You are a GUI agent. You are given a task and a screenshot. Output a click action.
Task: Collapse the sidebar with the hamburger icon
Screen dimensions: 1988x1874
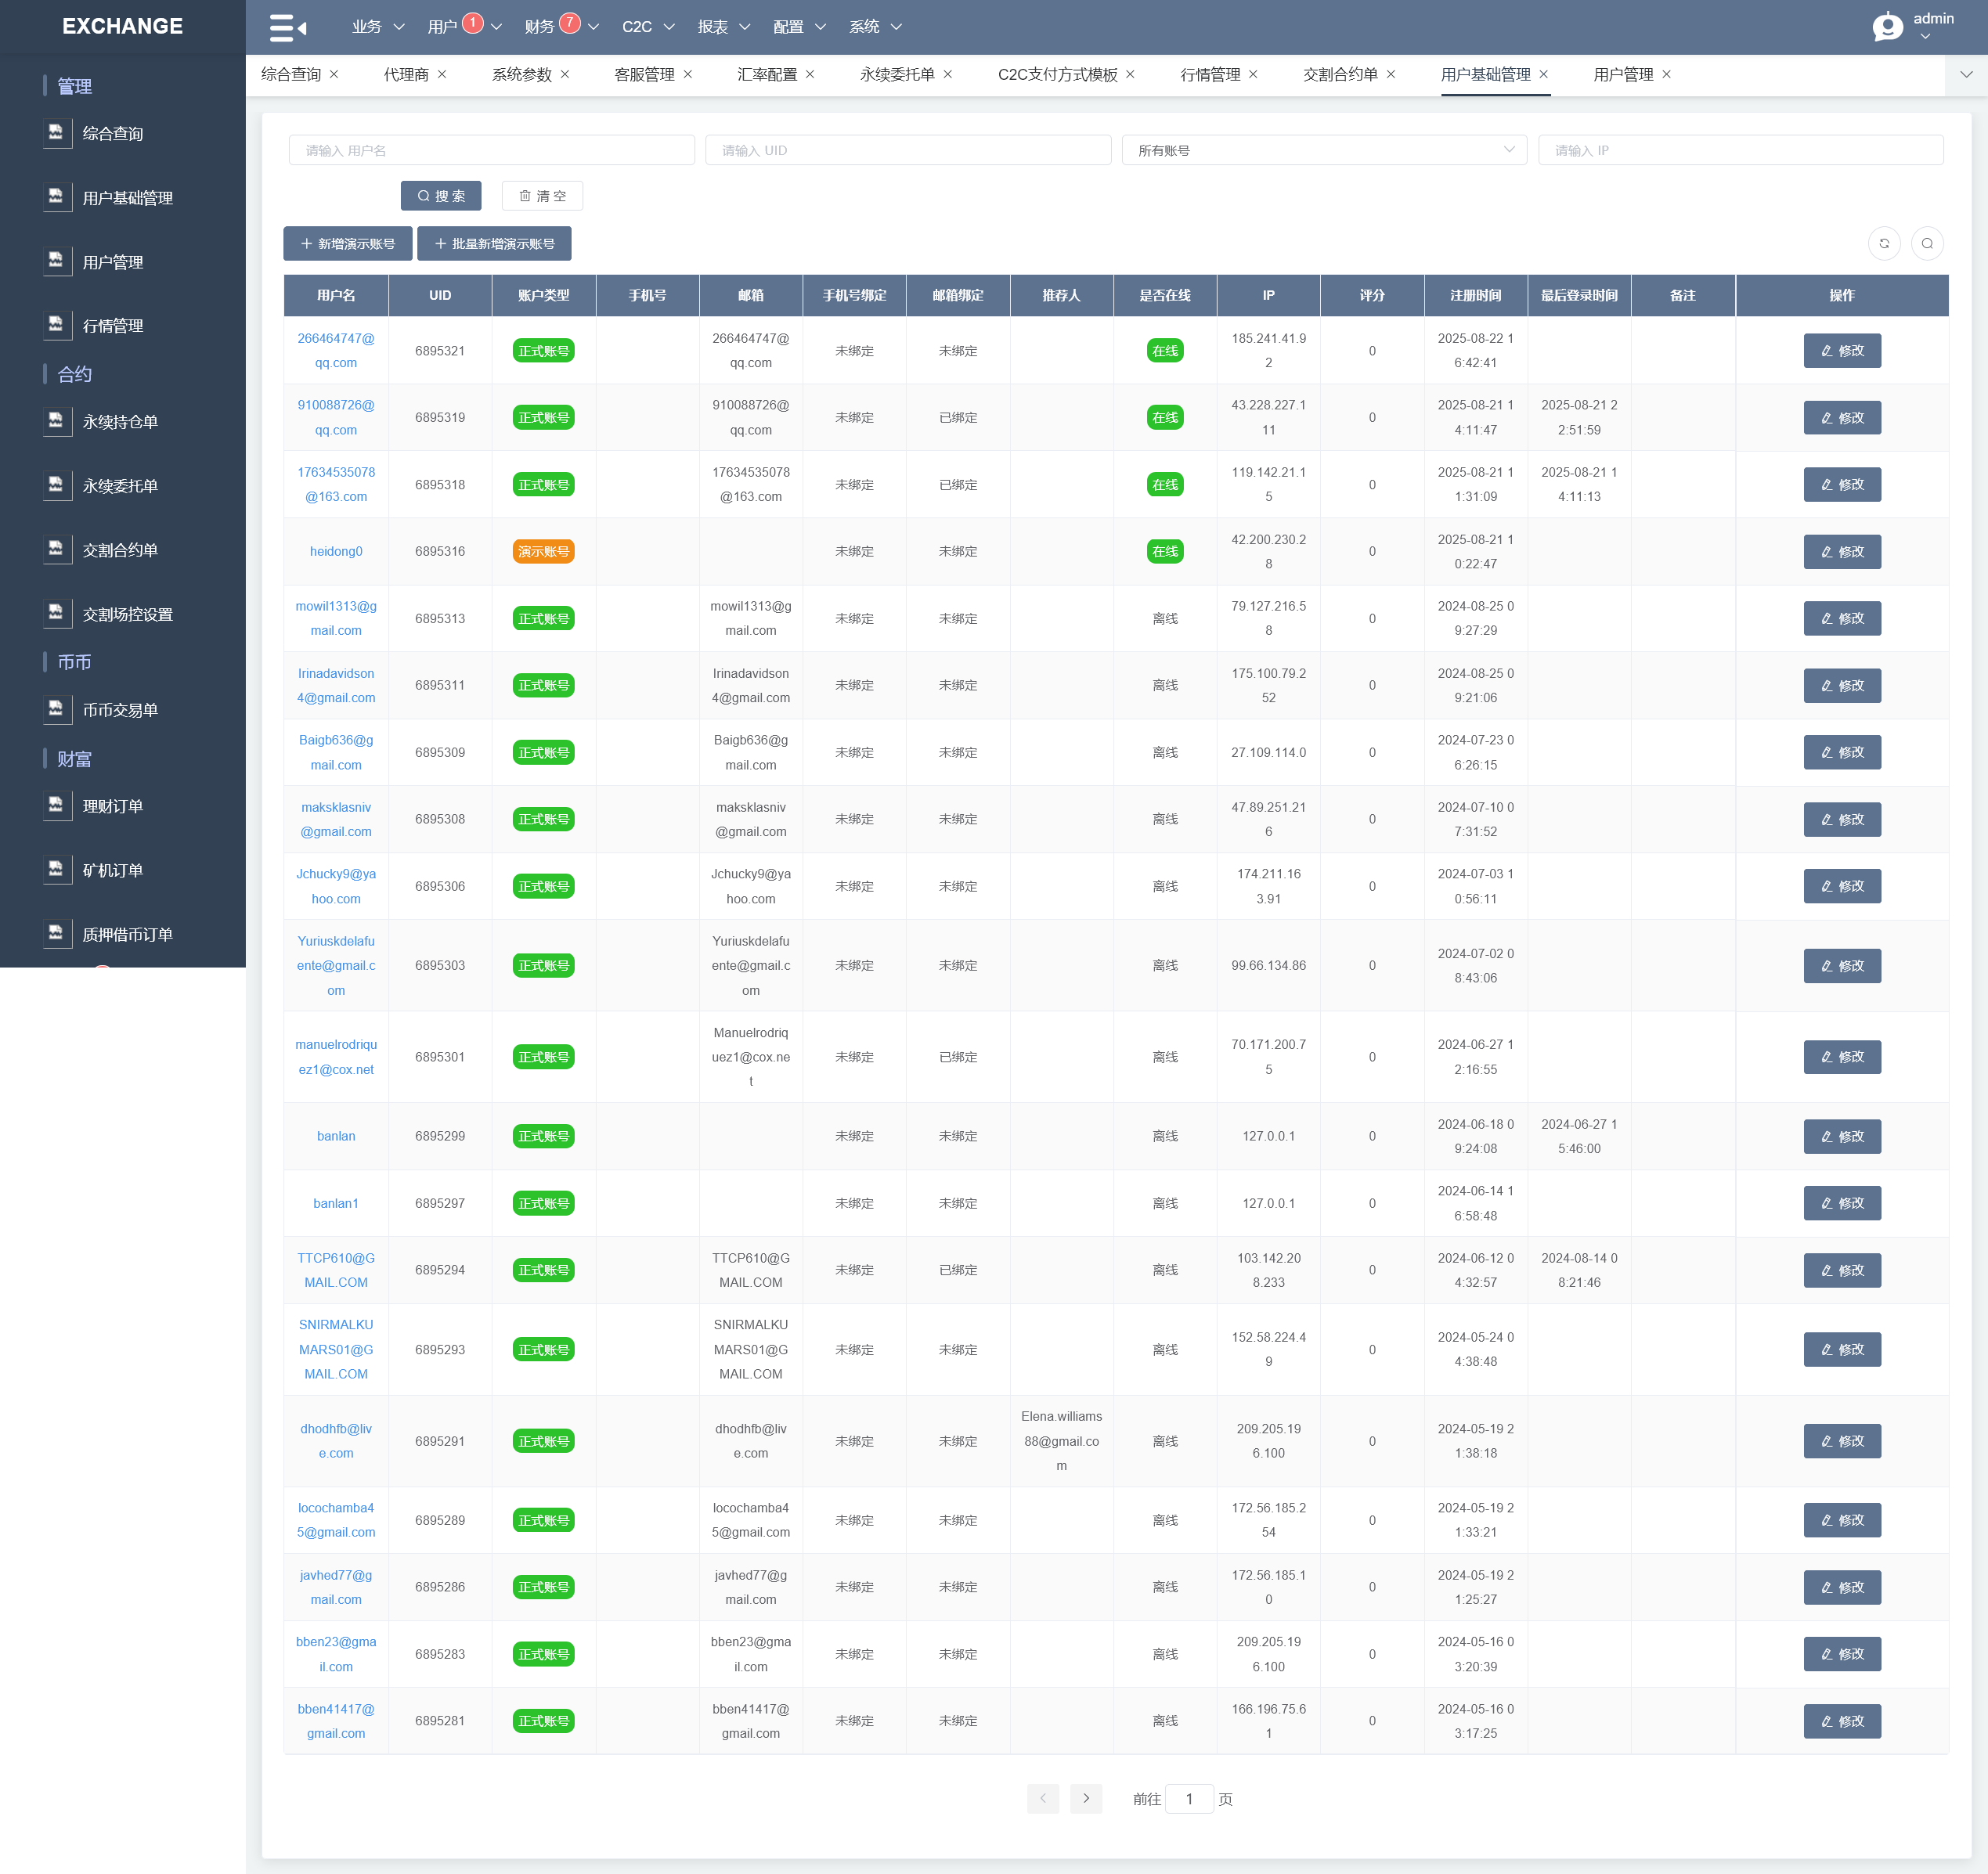[287, 27]
